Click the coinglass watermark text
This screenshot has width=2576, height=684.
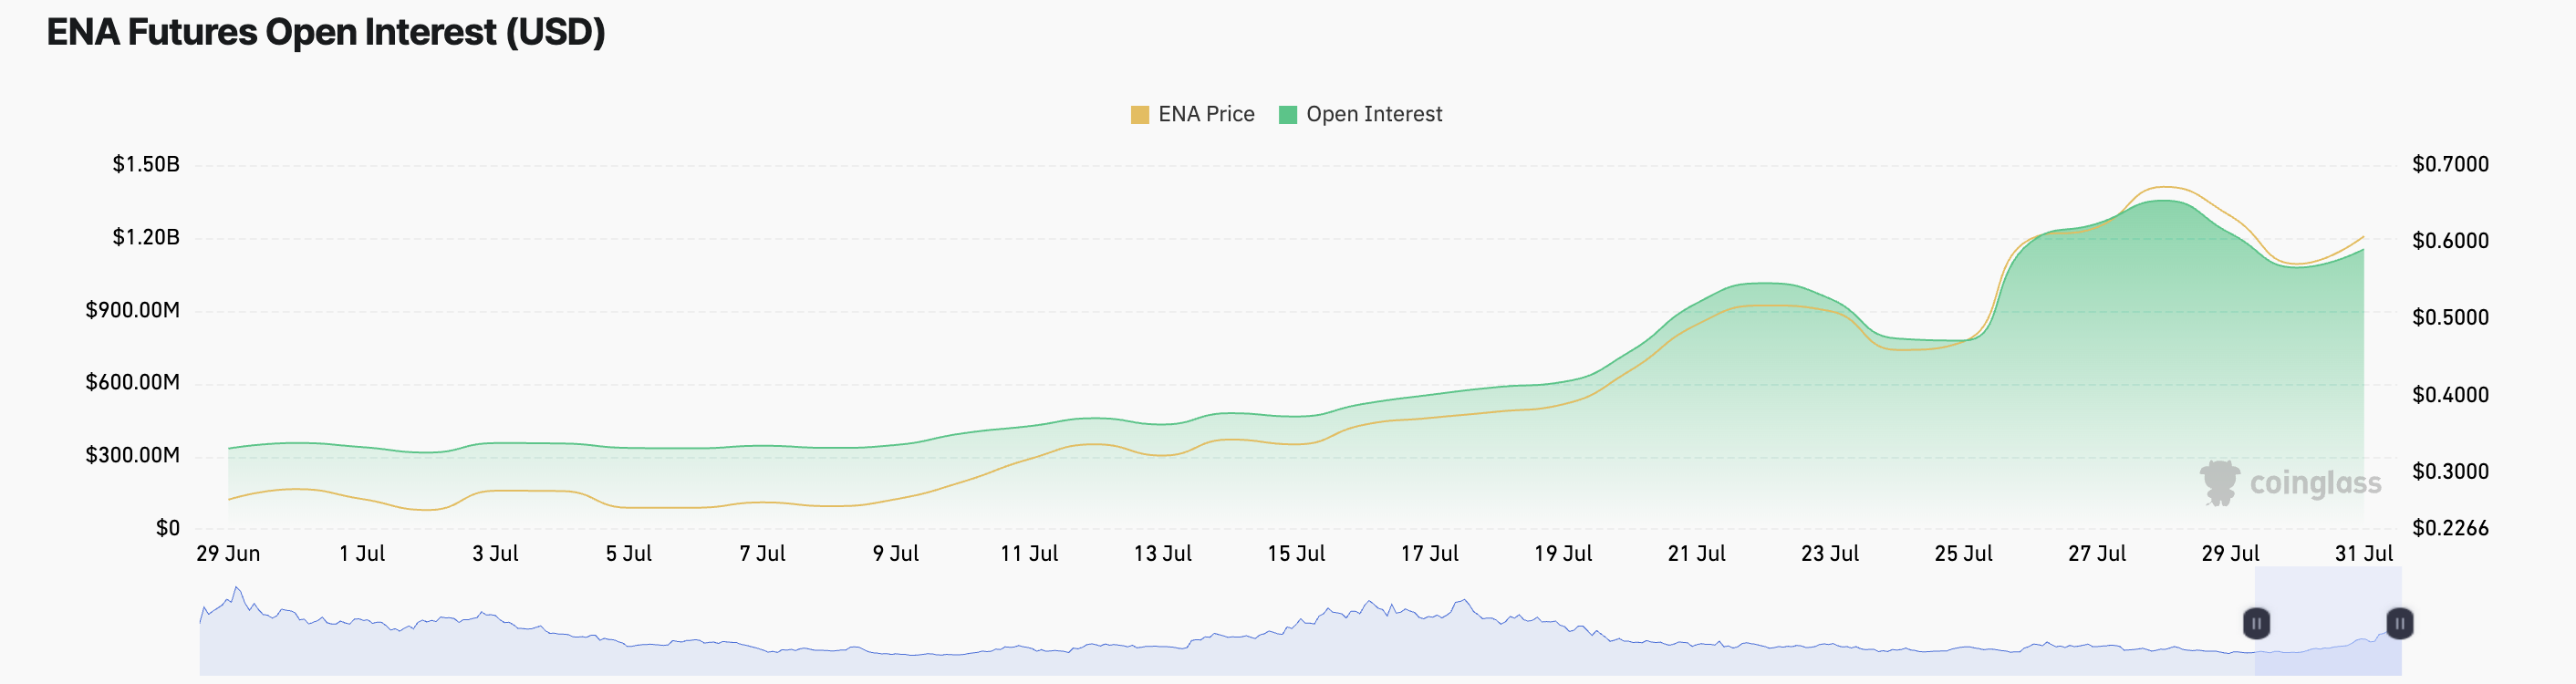point(2315,484)
